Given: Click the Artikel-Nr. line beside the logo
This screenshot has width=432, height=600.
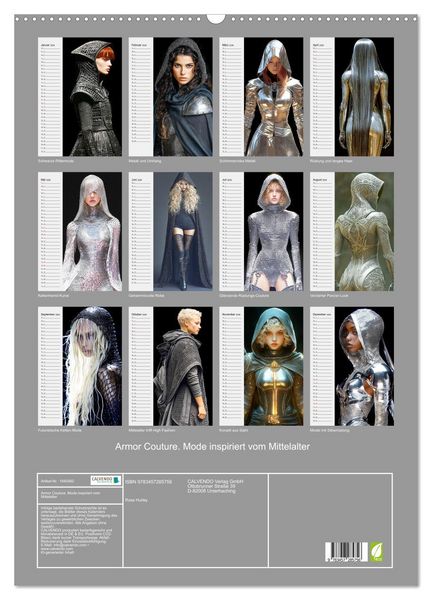Looking at the screenshot, I should [x=57, y=481].
